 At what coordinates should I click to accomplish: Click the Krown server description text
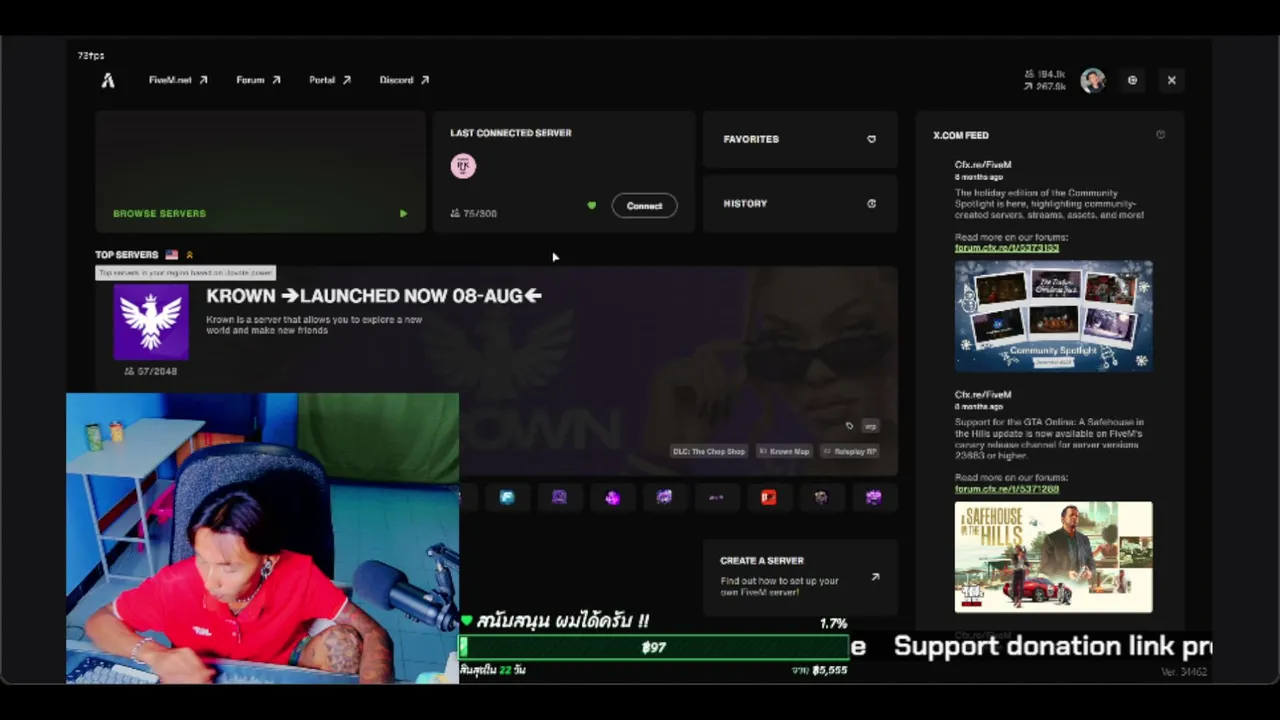(x=314, y=325)
